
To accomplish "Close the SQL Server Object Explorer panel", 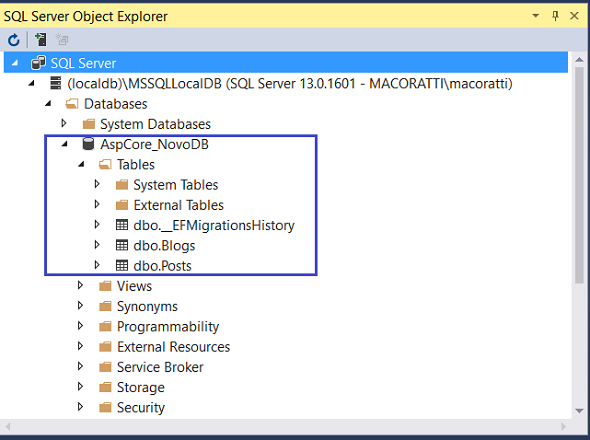I will pyautogui.click(x=574, y=16).
